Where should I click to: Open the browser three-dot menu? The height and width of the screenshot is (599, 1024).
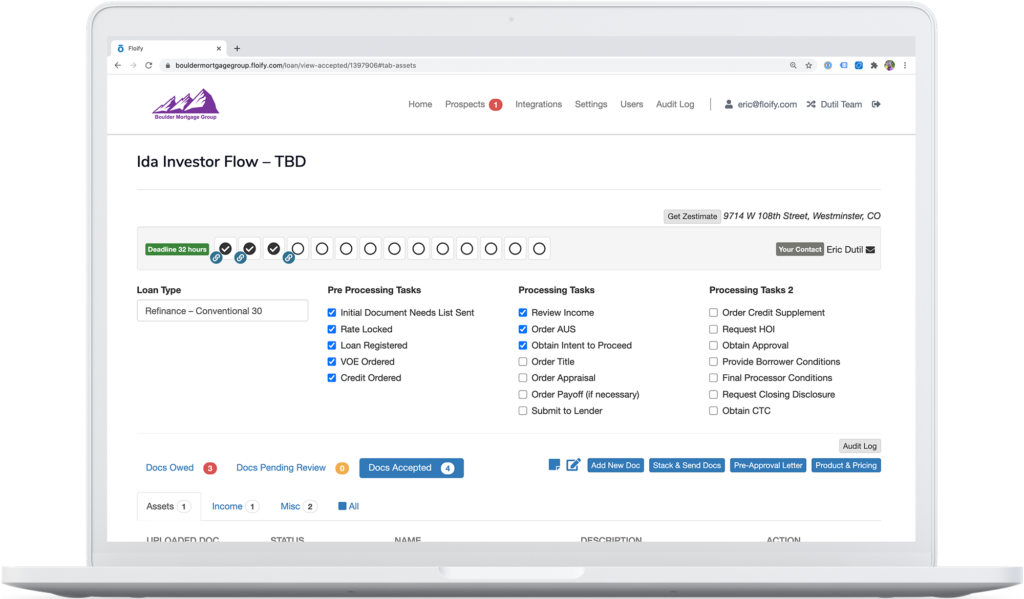pos(903,63)
